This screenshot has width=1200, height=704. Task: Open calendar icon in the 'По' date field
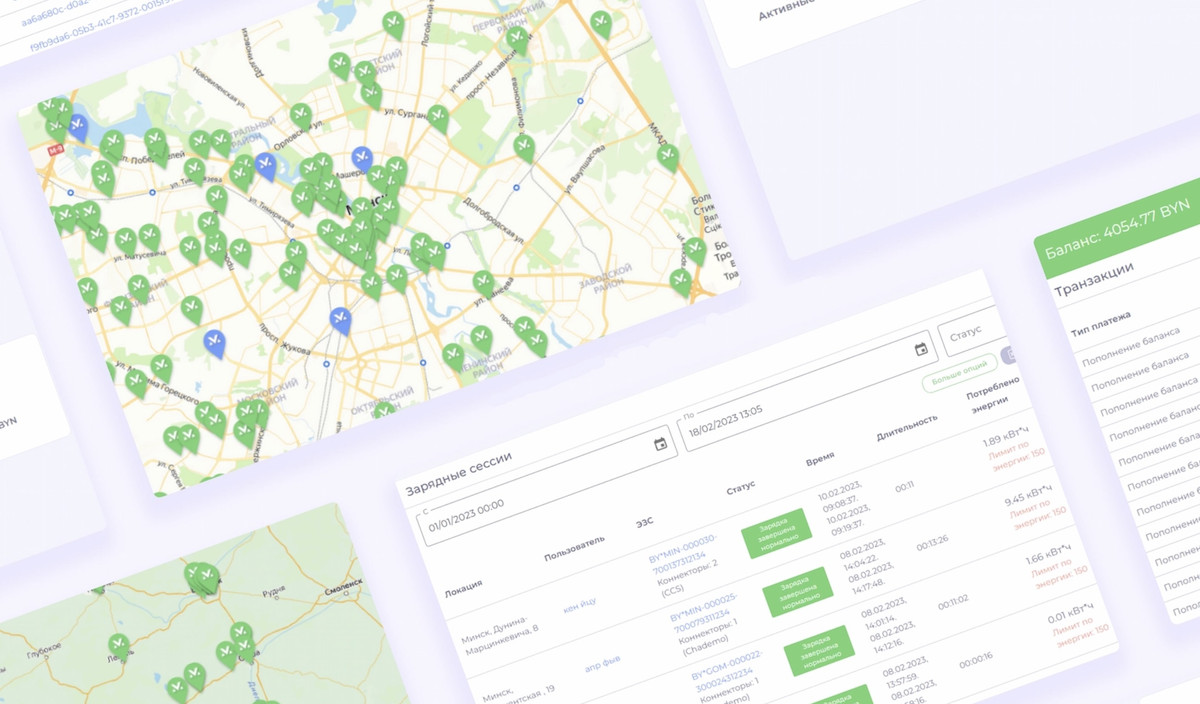point(921,349)
